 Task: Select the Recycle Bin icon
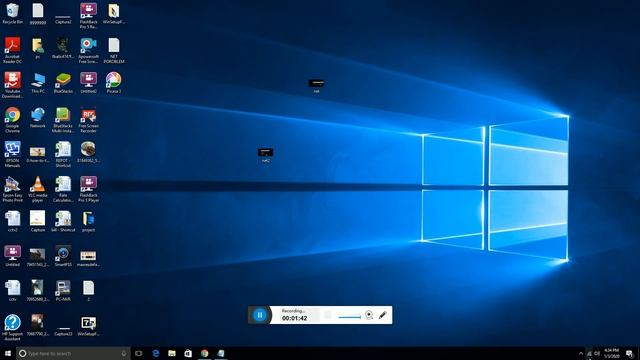pos(12,13)
